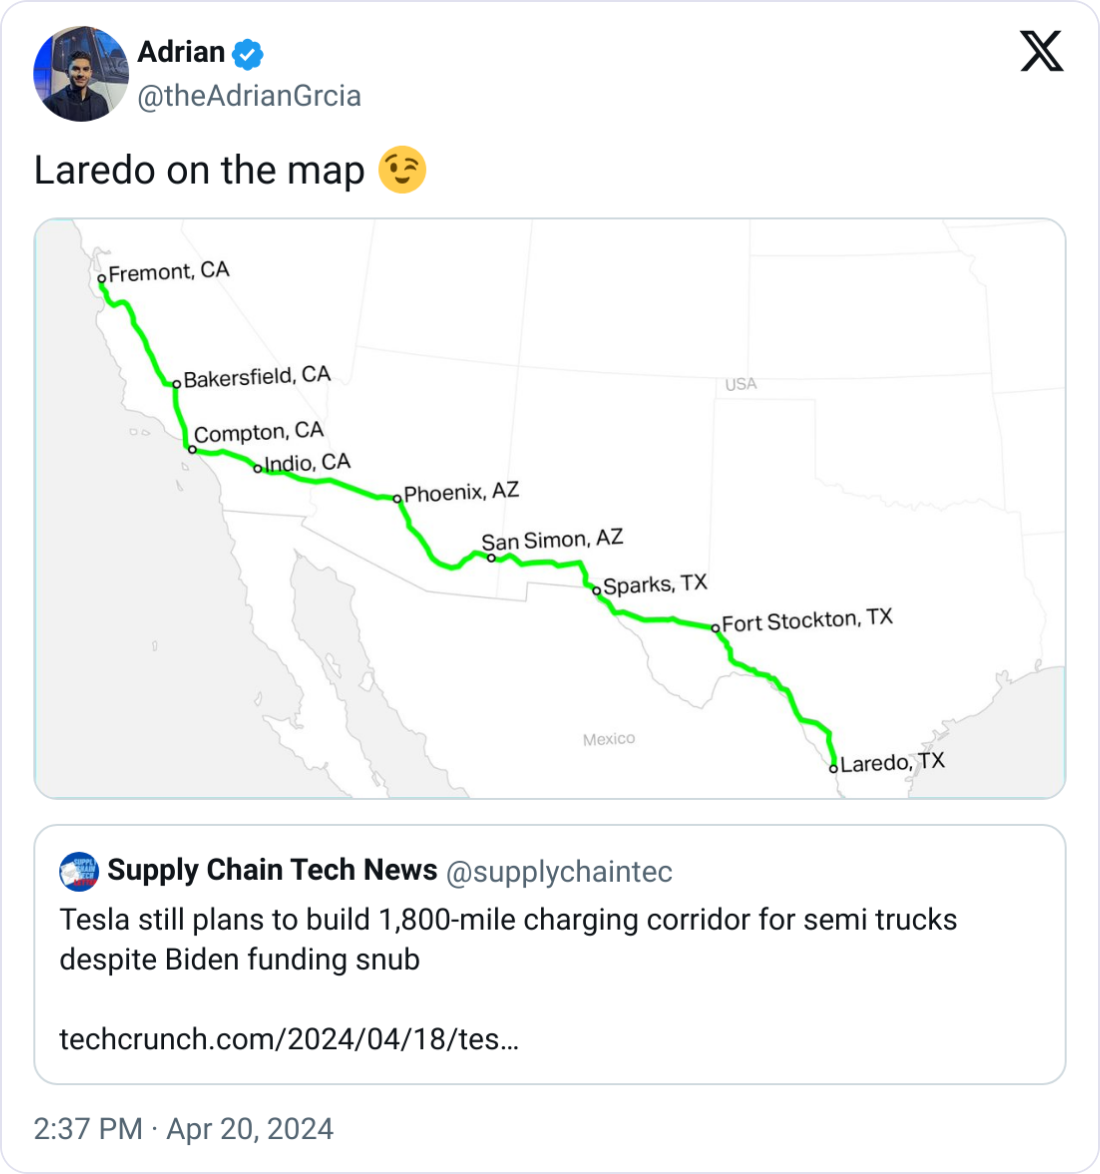Click the blue verified badge

click(248, 53)
